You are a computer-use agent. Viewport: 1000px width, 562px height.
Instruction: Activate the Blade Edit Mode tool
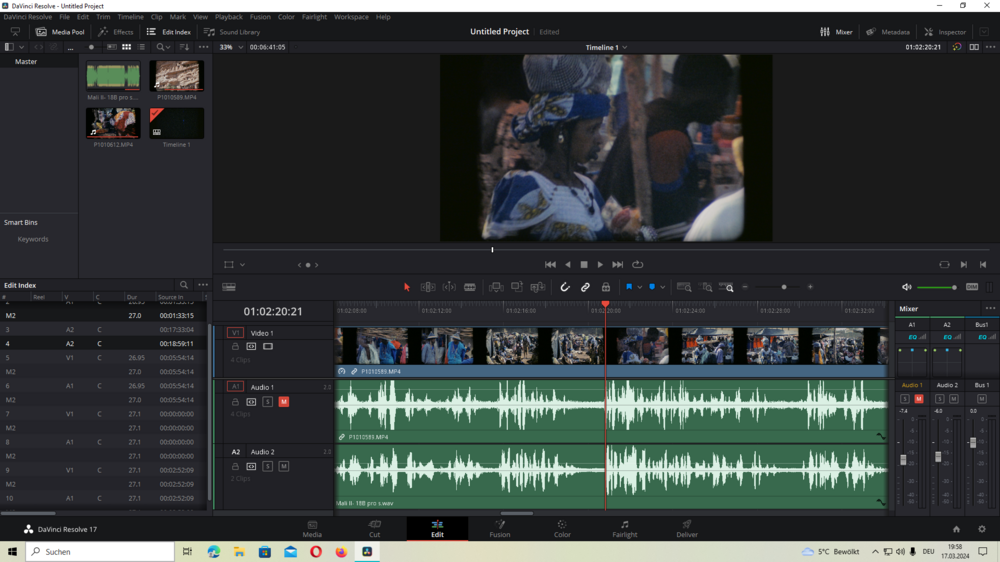469,287
